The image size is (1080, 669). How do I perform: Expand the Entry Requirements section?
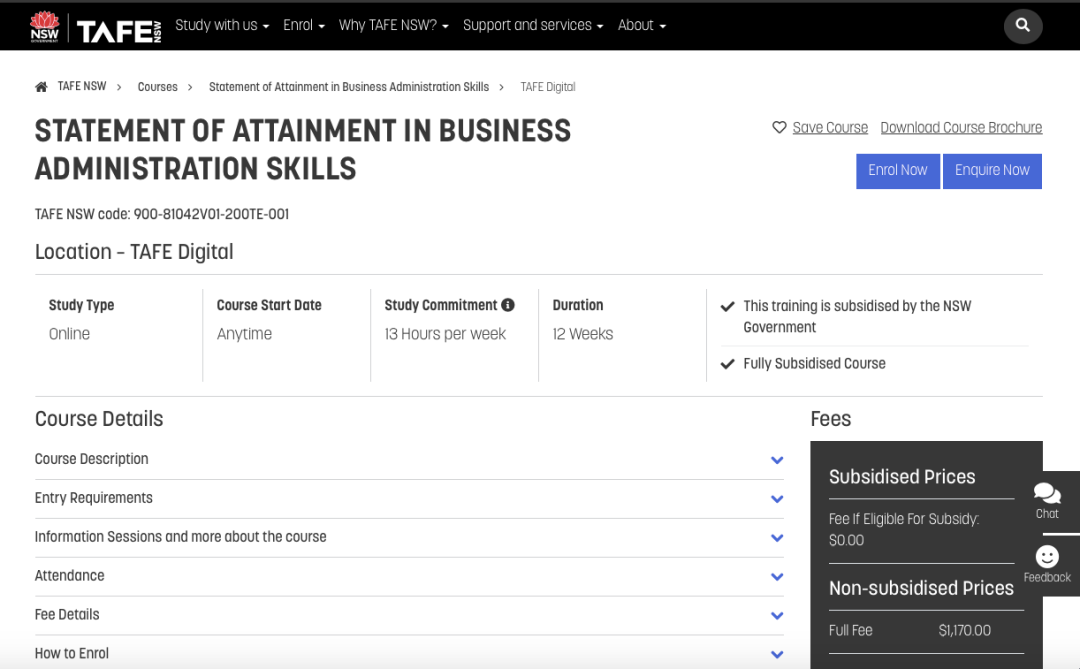410,498
